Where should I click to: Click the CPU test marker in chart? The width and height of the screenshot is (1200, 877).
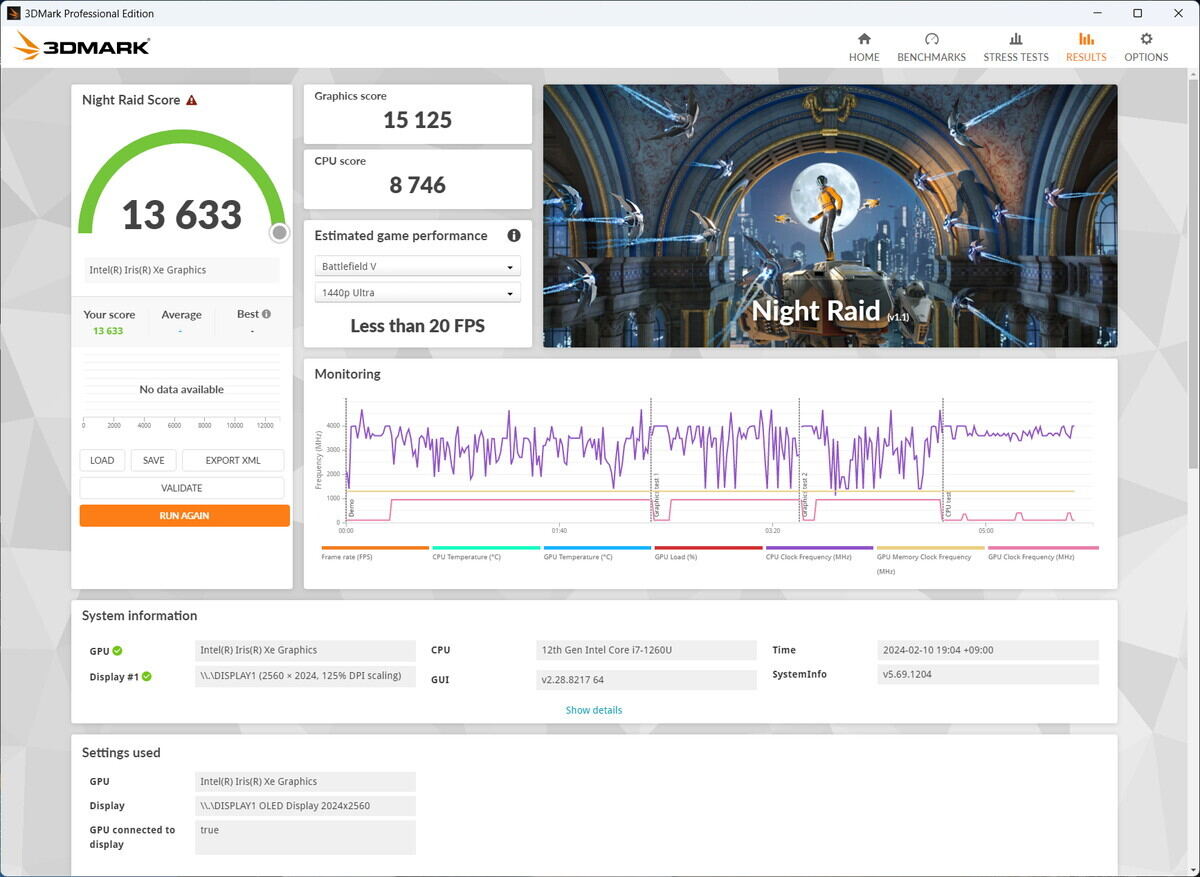pyautogui.click(x=947, y=503)
